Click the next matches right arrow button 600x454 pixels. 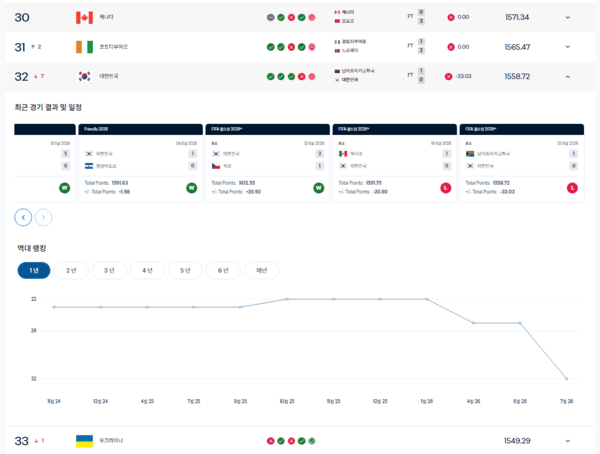pyautogui.click(x=44, y=217)
